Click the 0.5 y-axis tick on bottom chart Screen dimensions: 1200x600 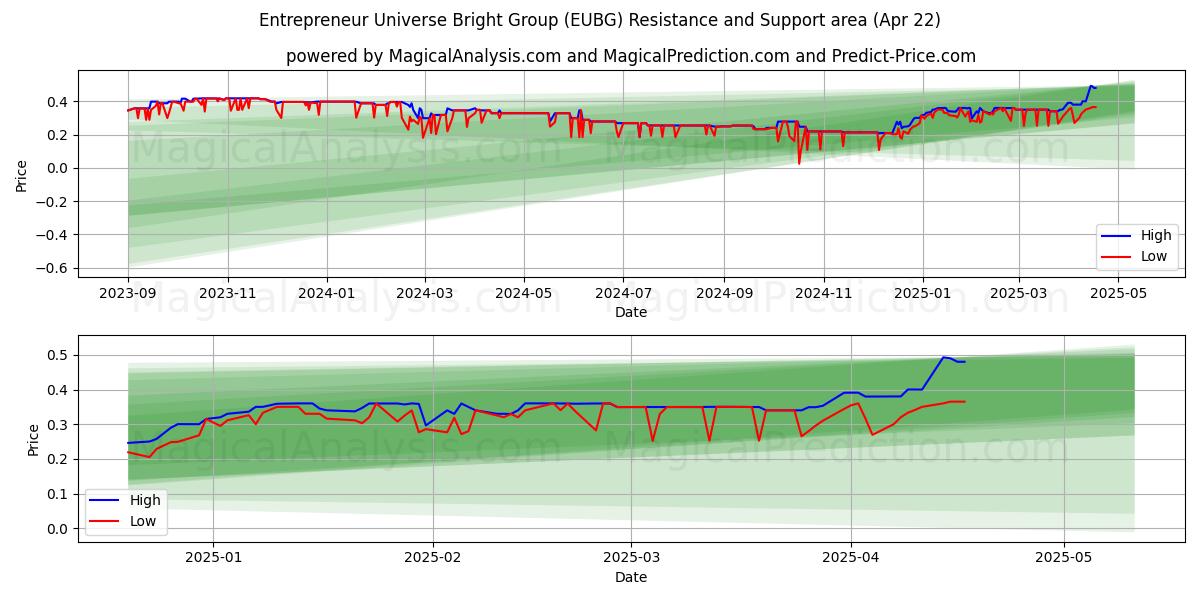click(x=58, y=356)
